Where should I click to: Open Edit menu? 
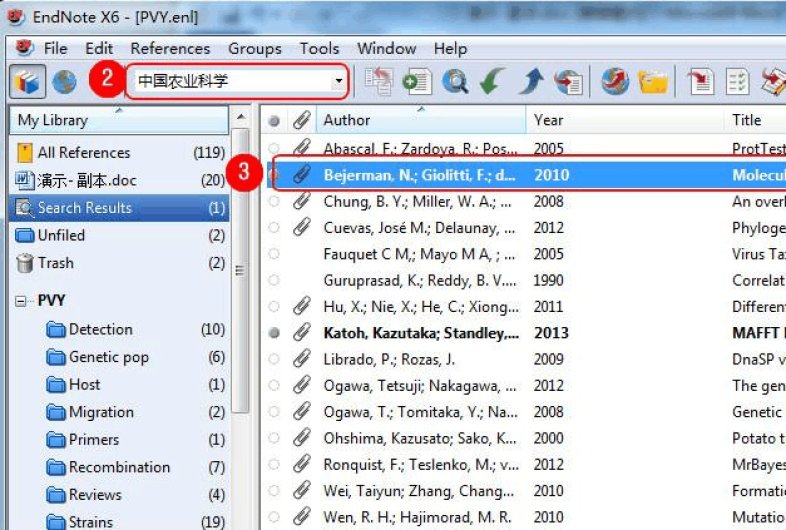click(x=99, y=48)
